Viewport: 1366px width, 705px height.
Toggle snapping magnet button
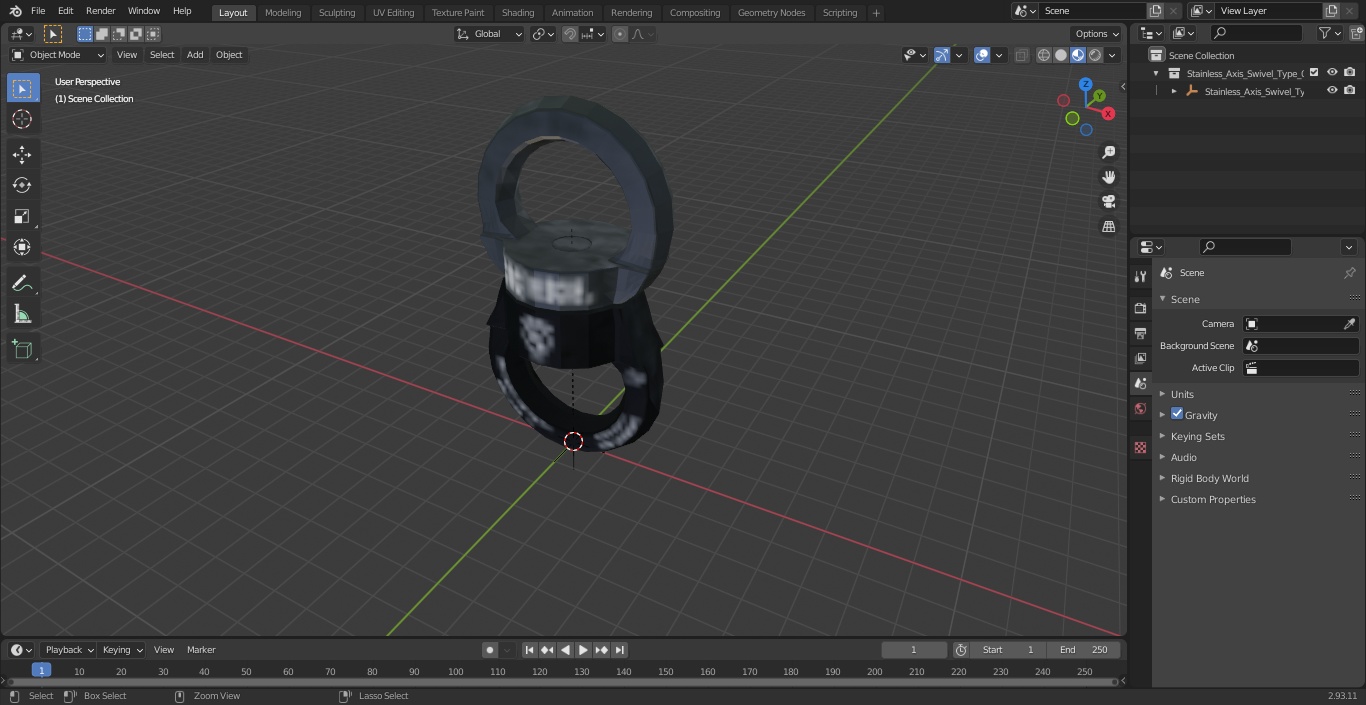click(x=570, y=34)
